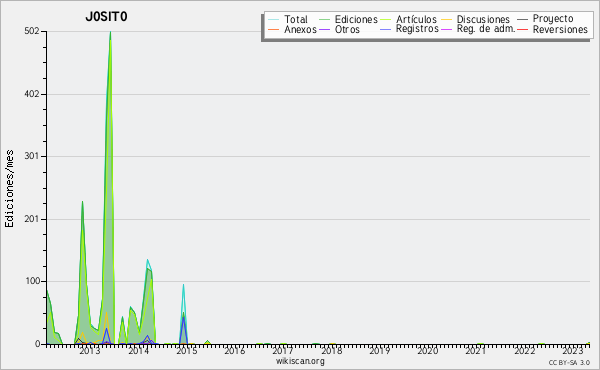Screen dimensions: 600x370
Task: Click the cyan Total color line swatch
Action: pyautogui.click(x=274, y=20)
